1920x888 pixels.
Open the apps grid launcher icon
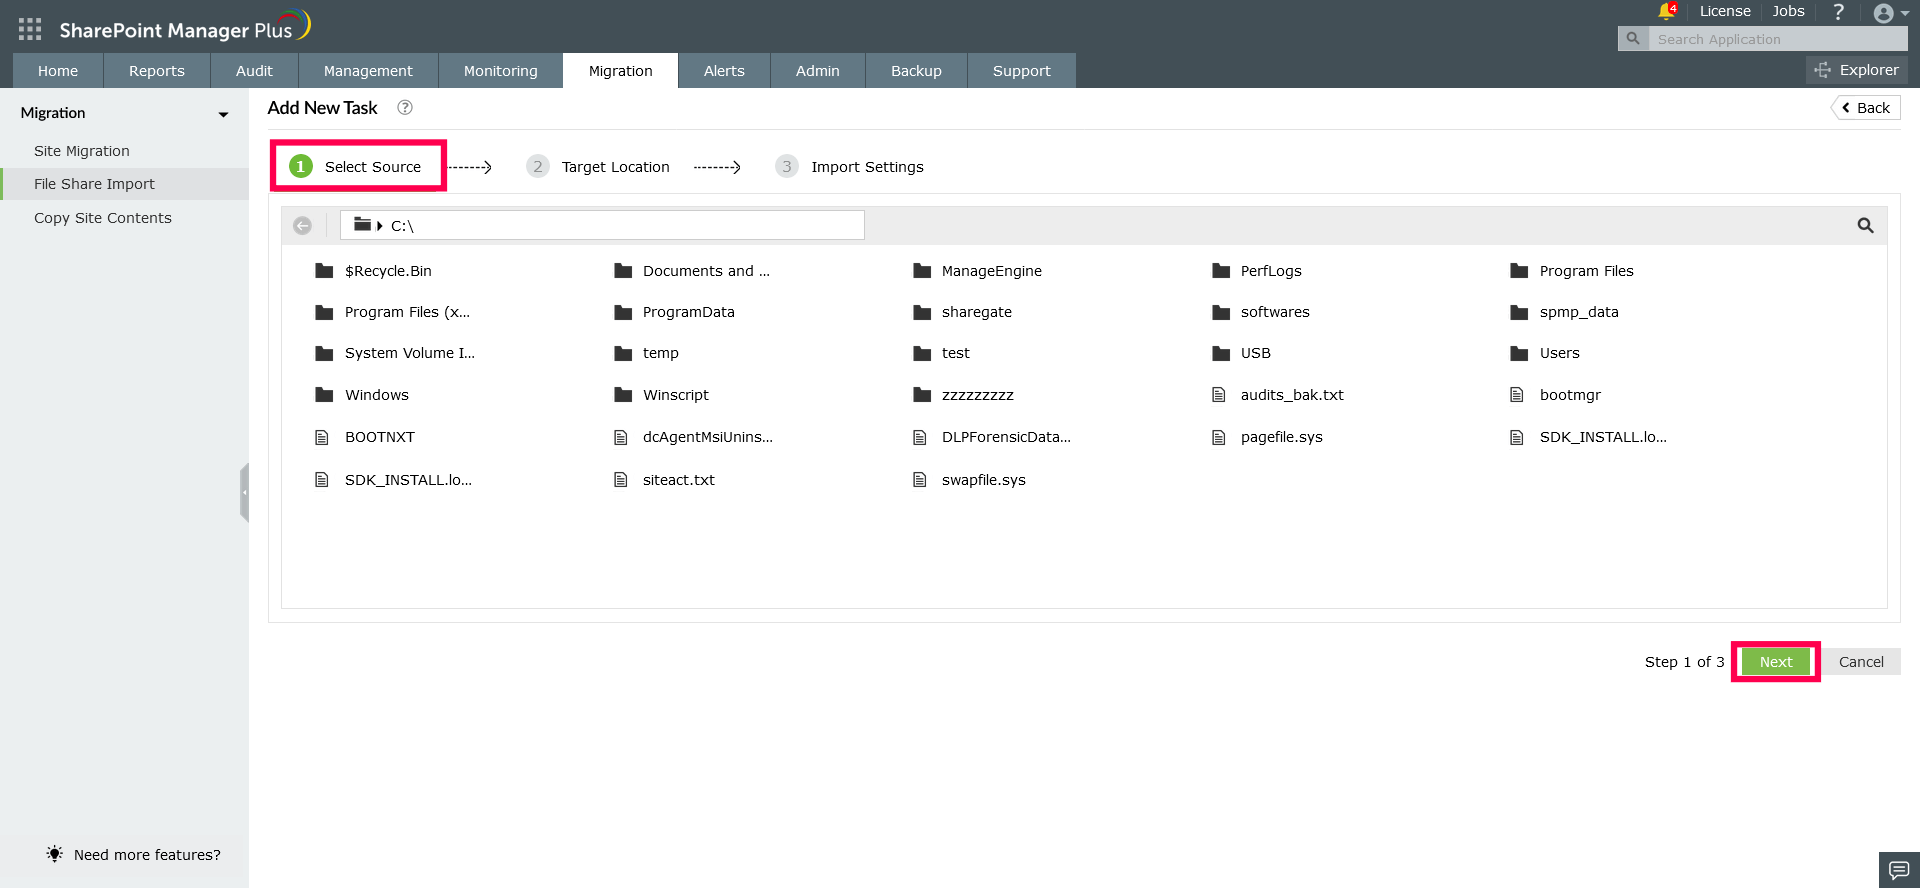tap(30, 29)
